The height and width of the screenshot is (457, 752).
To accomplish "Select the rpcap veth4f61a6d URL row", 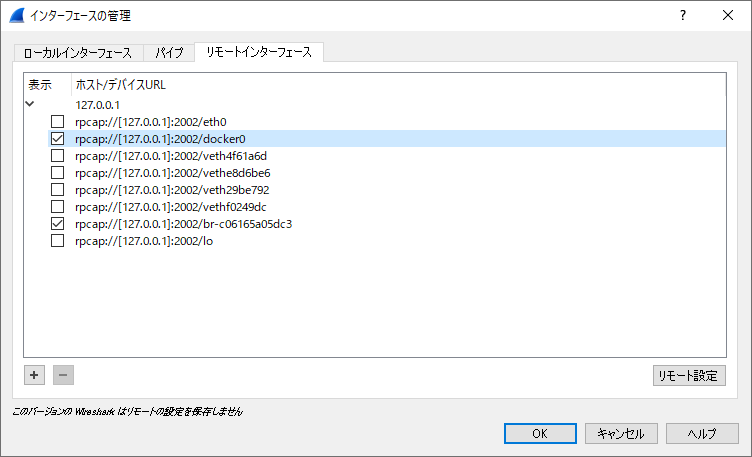I will (x=387, y=156).
